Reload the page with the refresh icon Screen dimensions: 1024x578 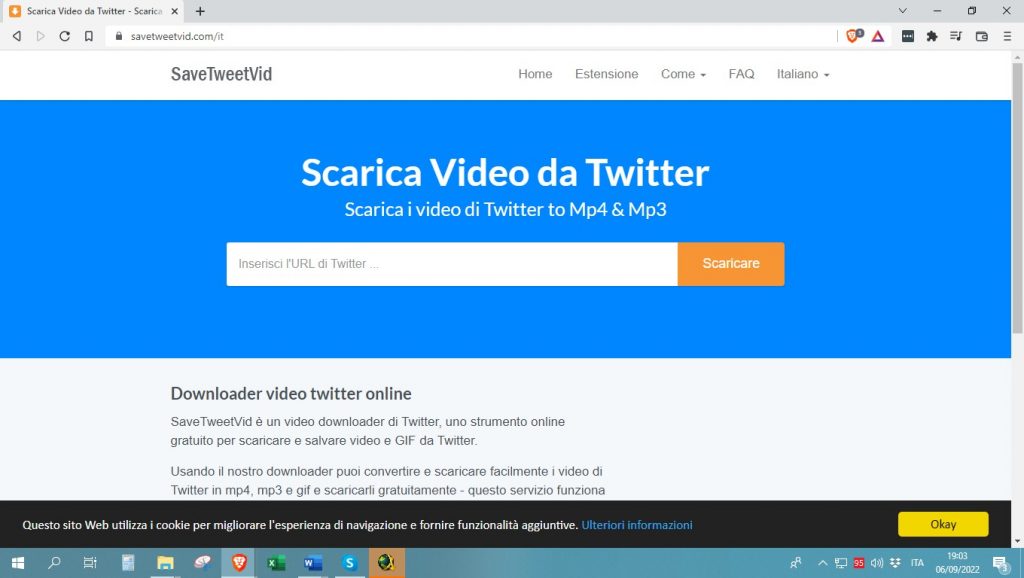click(64, 35)
